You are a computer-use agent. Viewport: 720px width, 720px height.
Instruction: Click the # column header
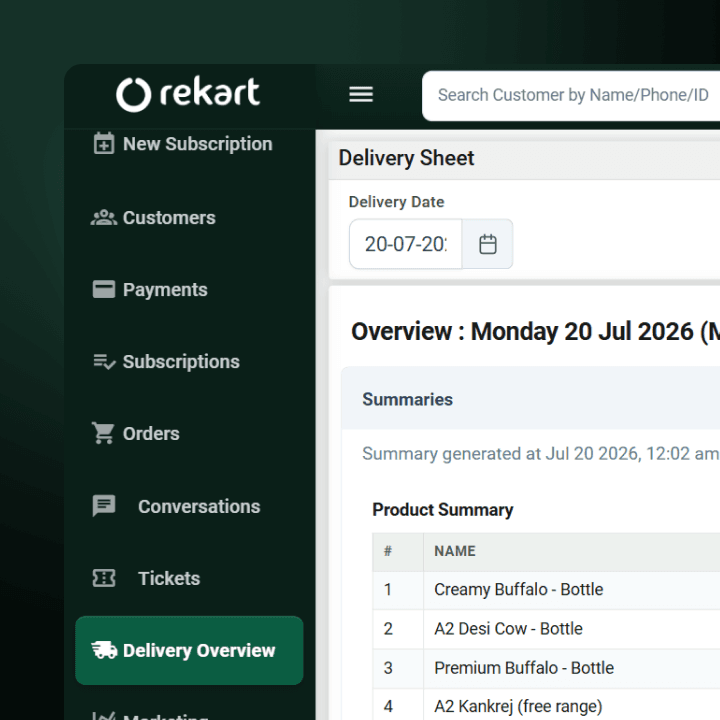pyautogui.click(x=388, y=551)
